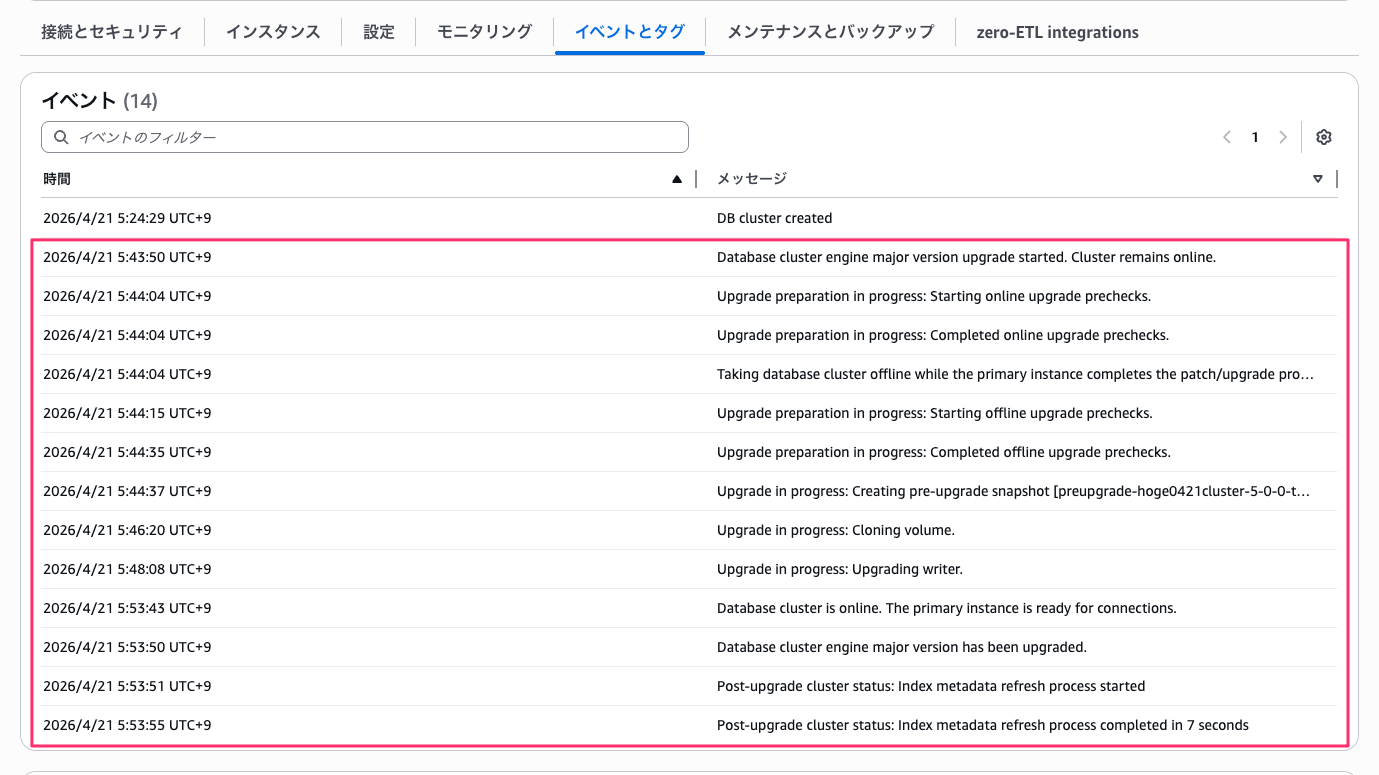Select page number 1 in pagination
1379x775 pixels.
point(1255,137)
